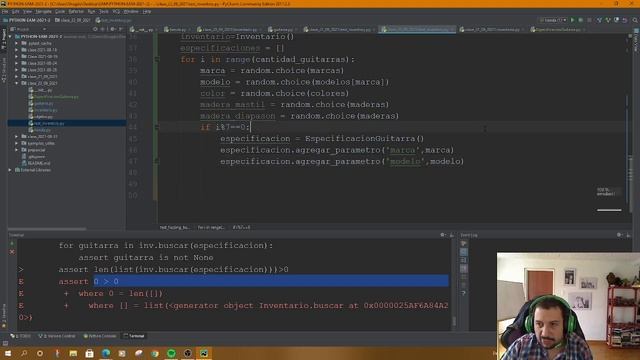Image resolution: width=640 pixels, height=360 pixels.
Task: Open guitarra.py in the project tree
Action: 44,104
